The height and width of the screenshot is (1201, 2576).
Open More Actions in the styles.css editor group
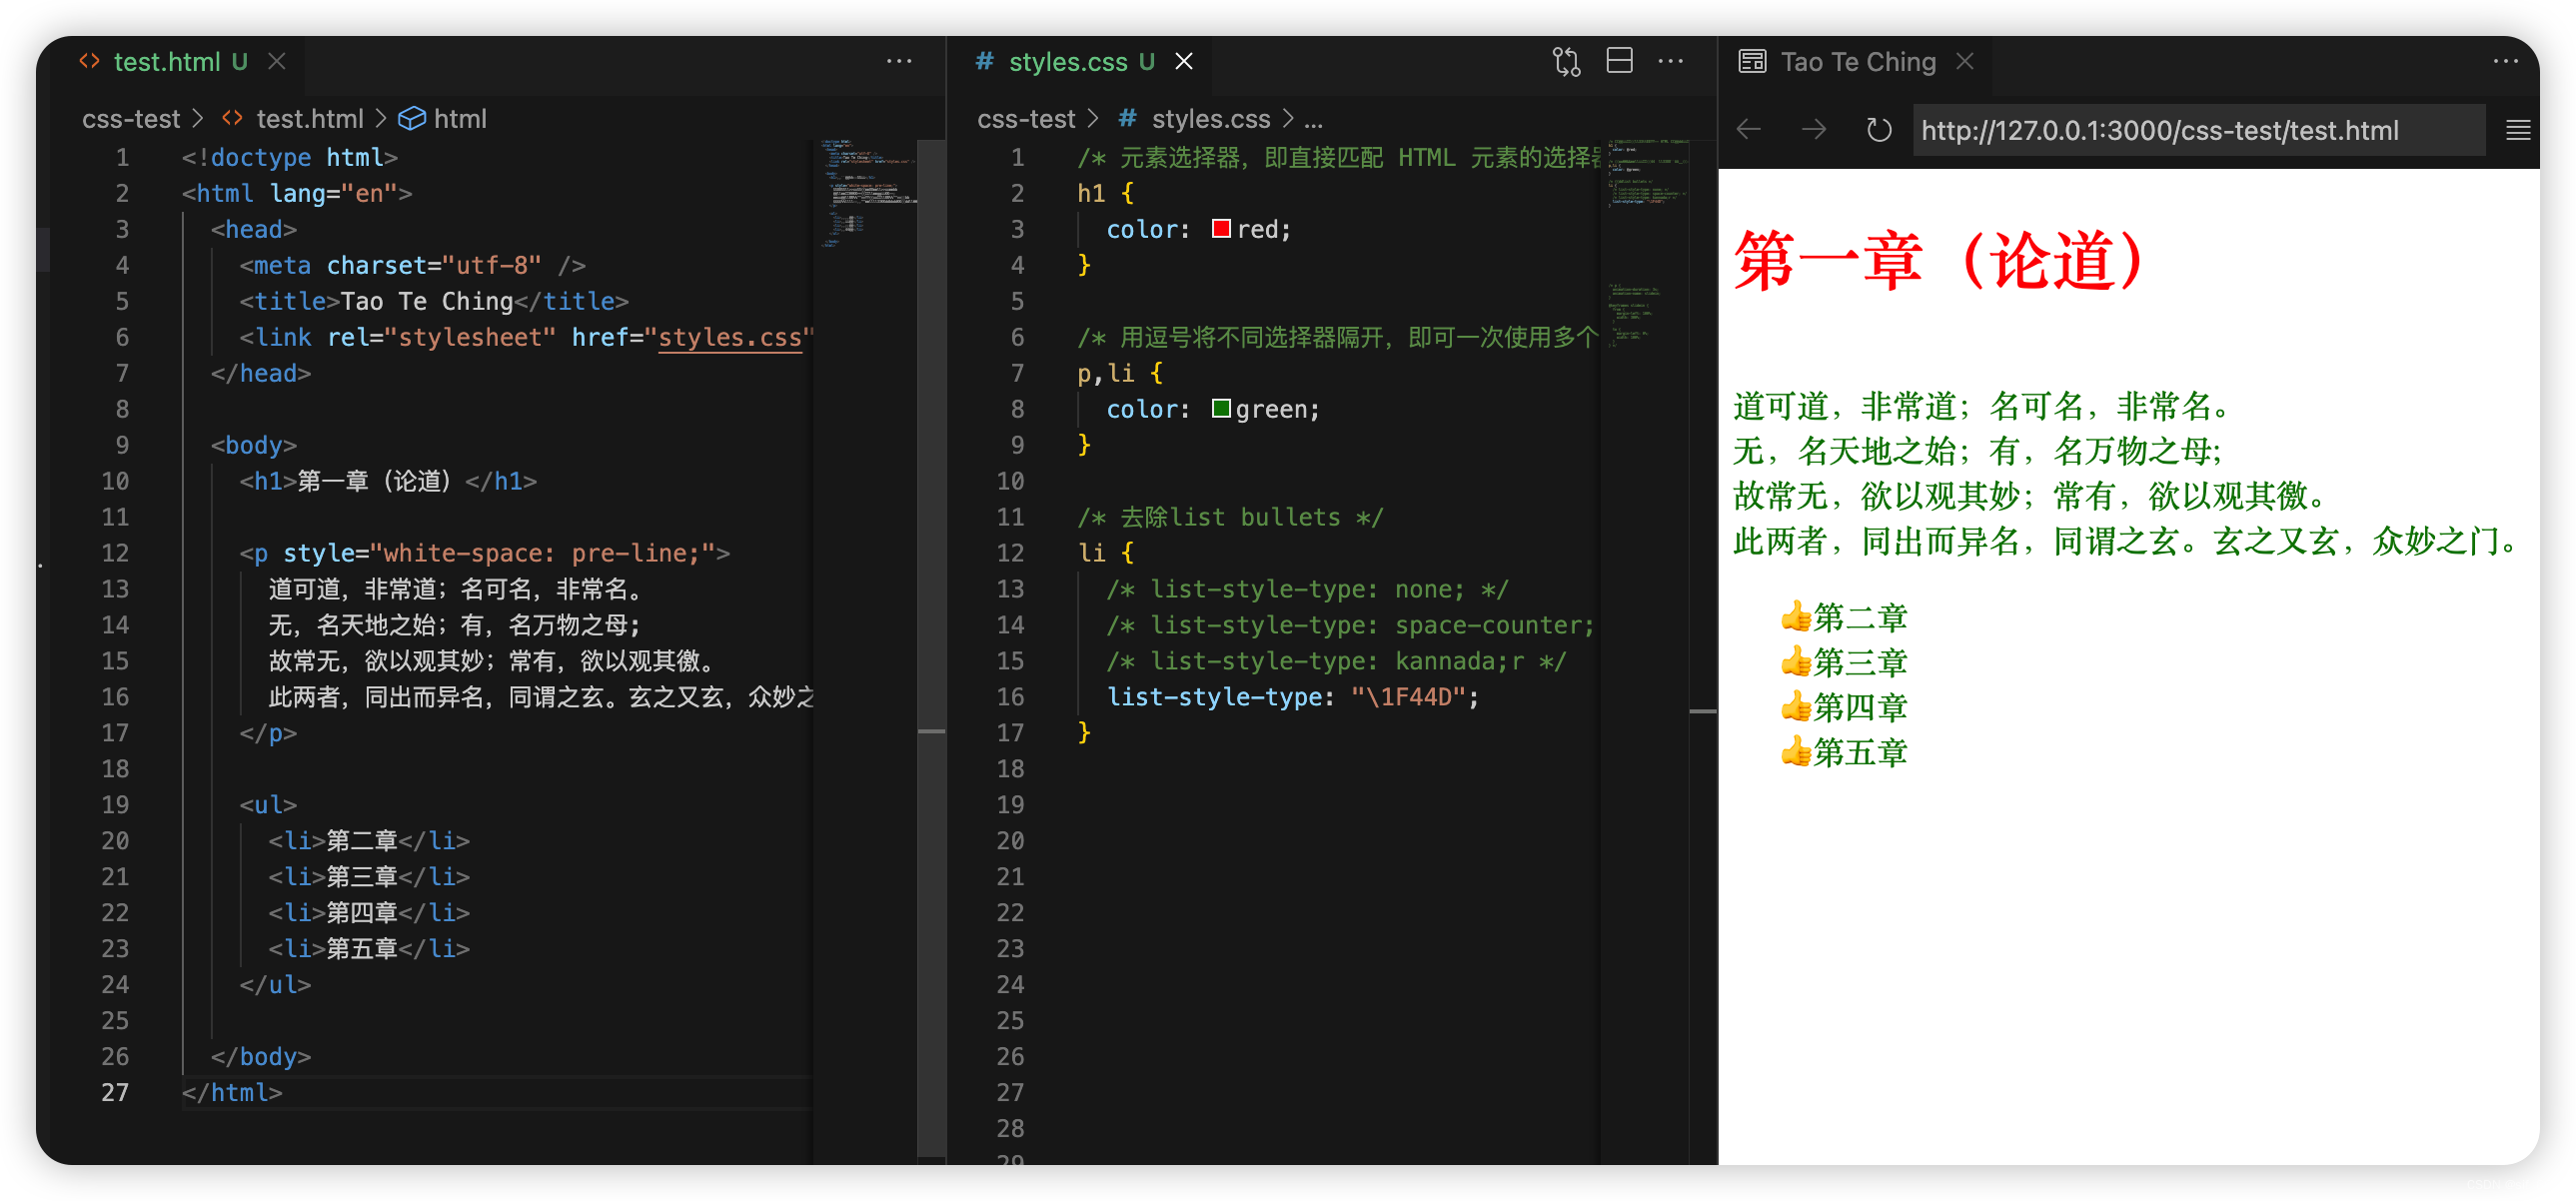click(1670, 61)
